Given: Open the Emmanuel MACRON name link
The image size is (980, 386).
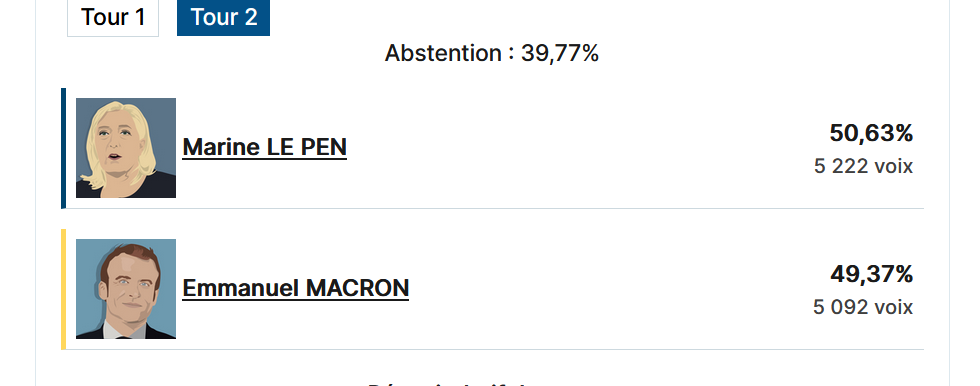Looking at the screenshot, I should pyautogui.click(x=296, y=289).
